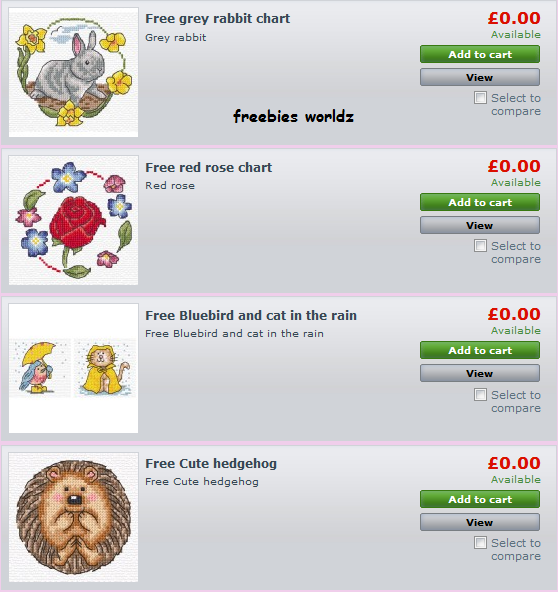This screenshot has height=592, width=558.
Task: View the red rose chart details
Action: tap(480, 225)
